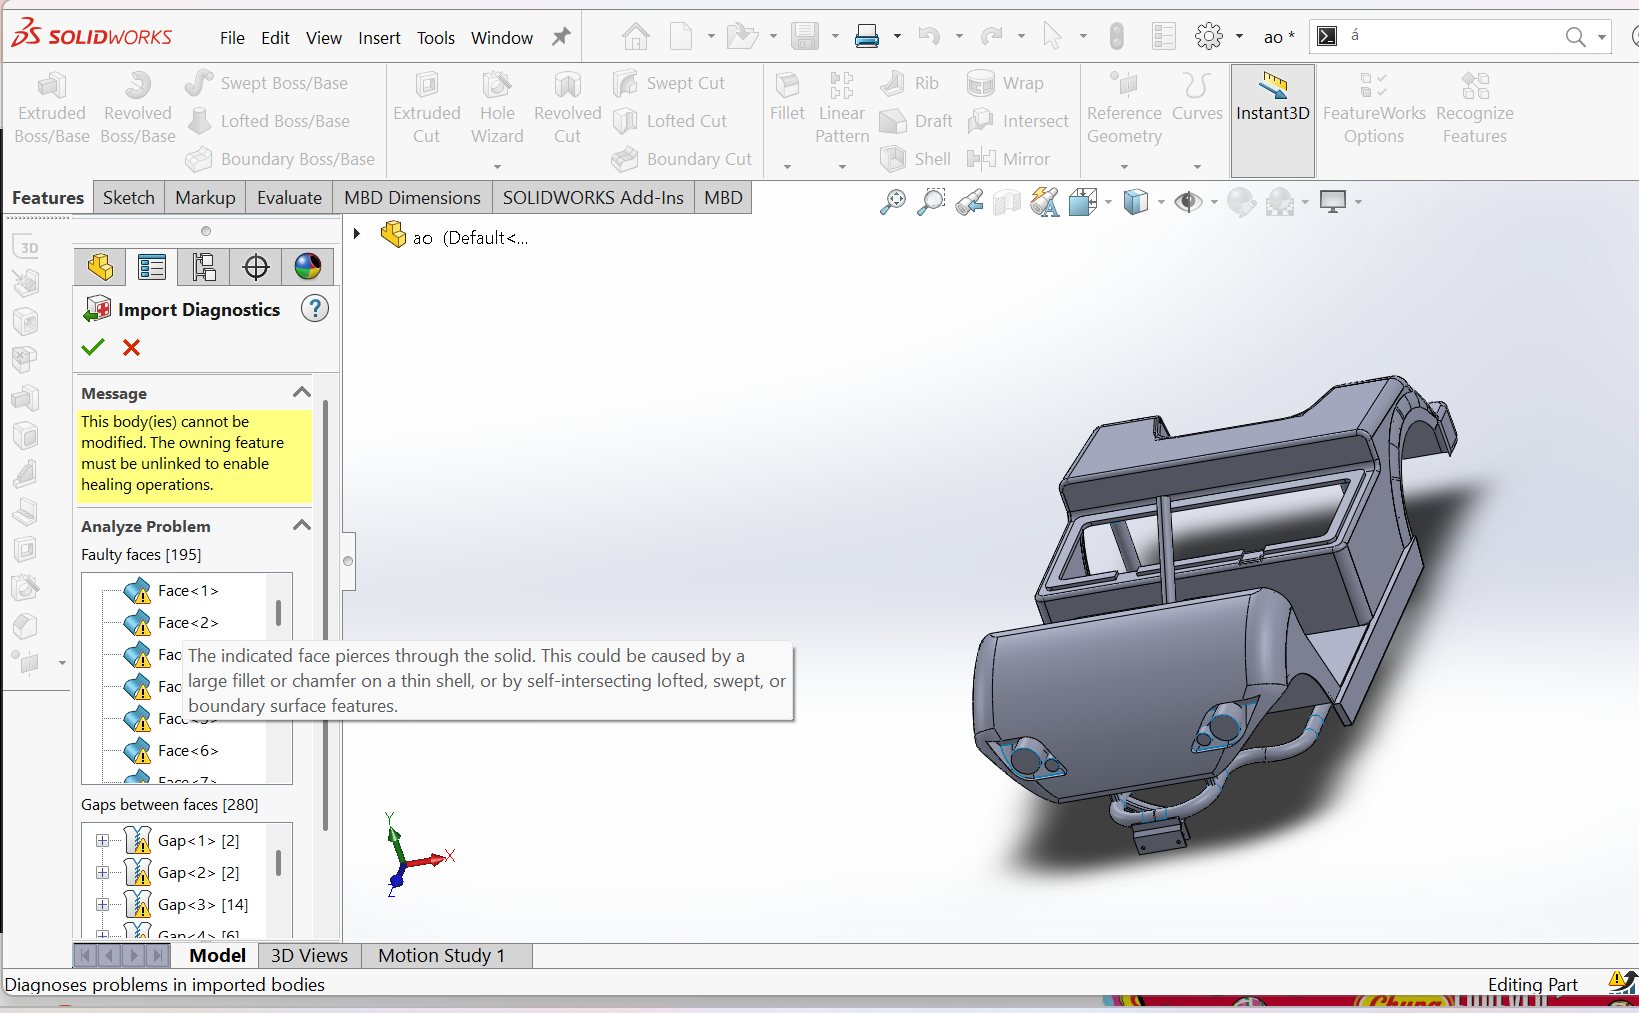
Task: Open Reference Geometry
Action: pos(1124,108)
